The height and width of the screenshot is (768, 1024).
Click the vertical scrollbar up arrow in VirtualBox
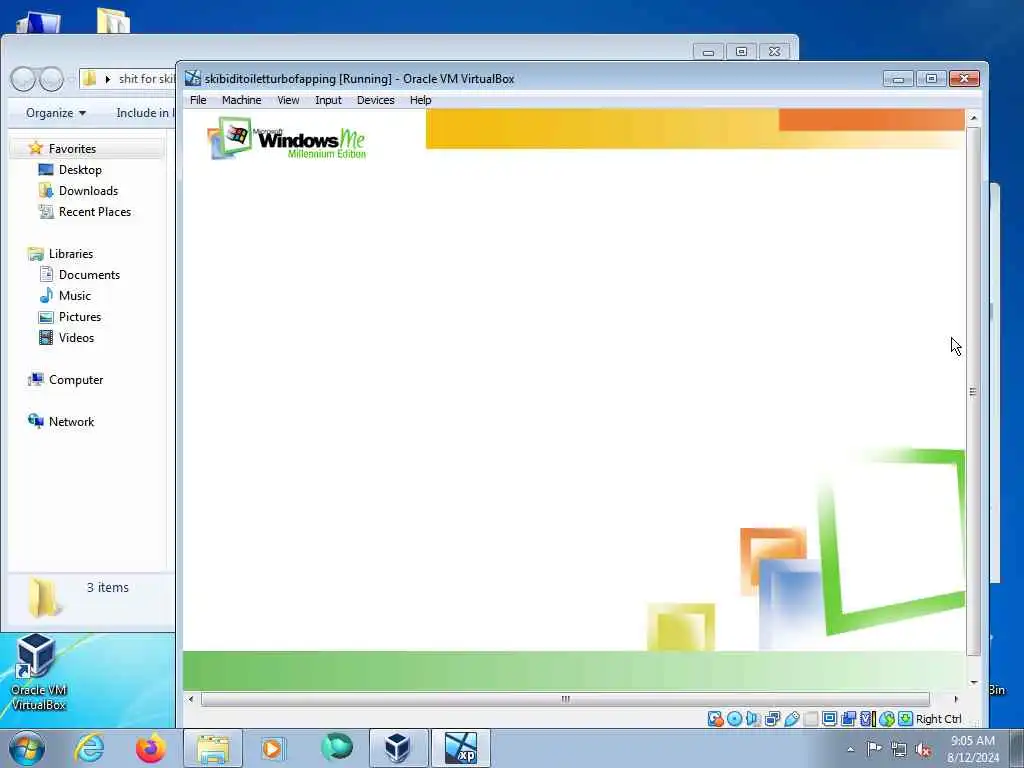[x=973, y=118]
